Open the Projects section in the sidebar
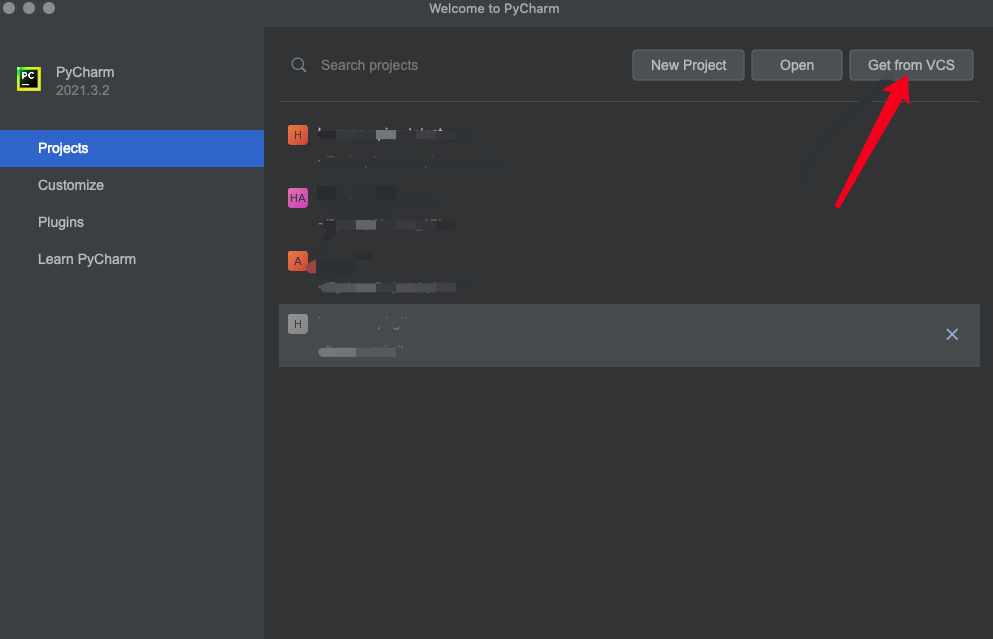Viewport: 993px width, 639px height. [63, 148]
